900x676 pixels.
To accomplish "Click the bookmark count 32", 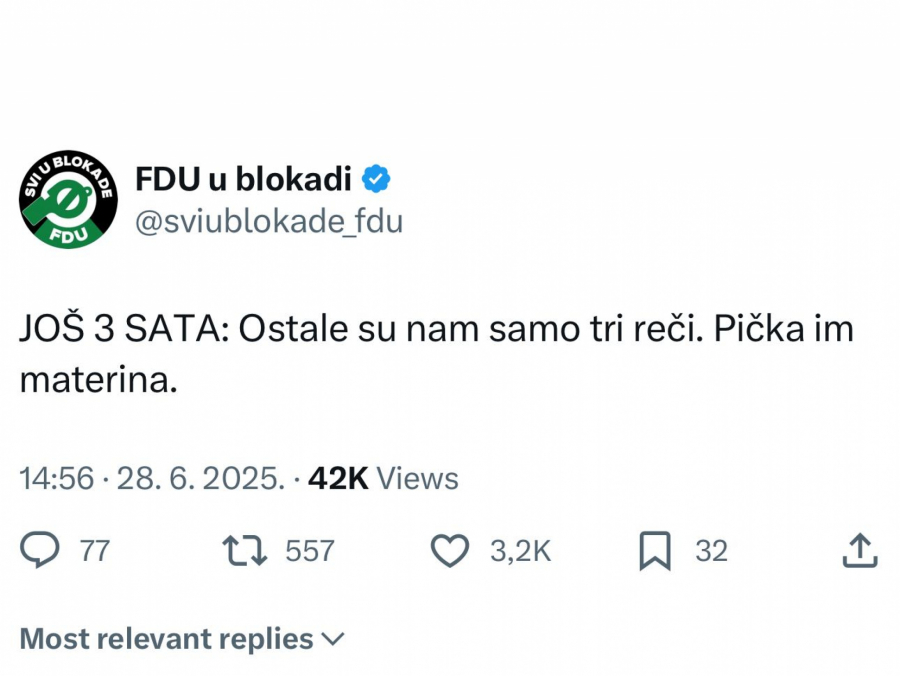I will point(710,549).
